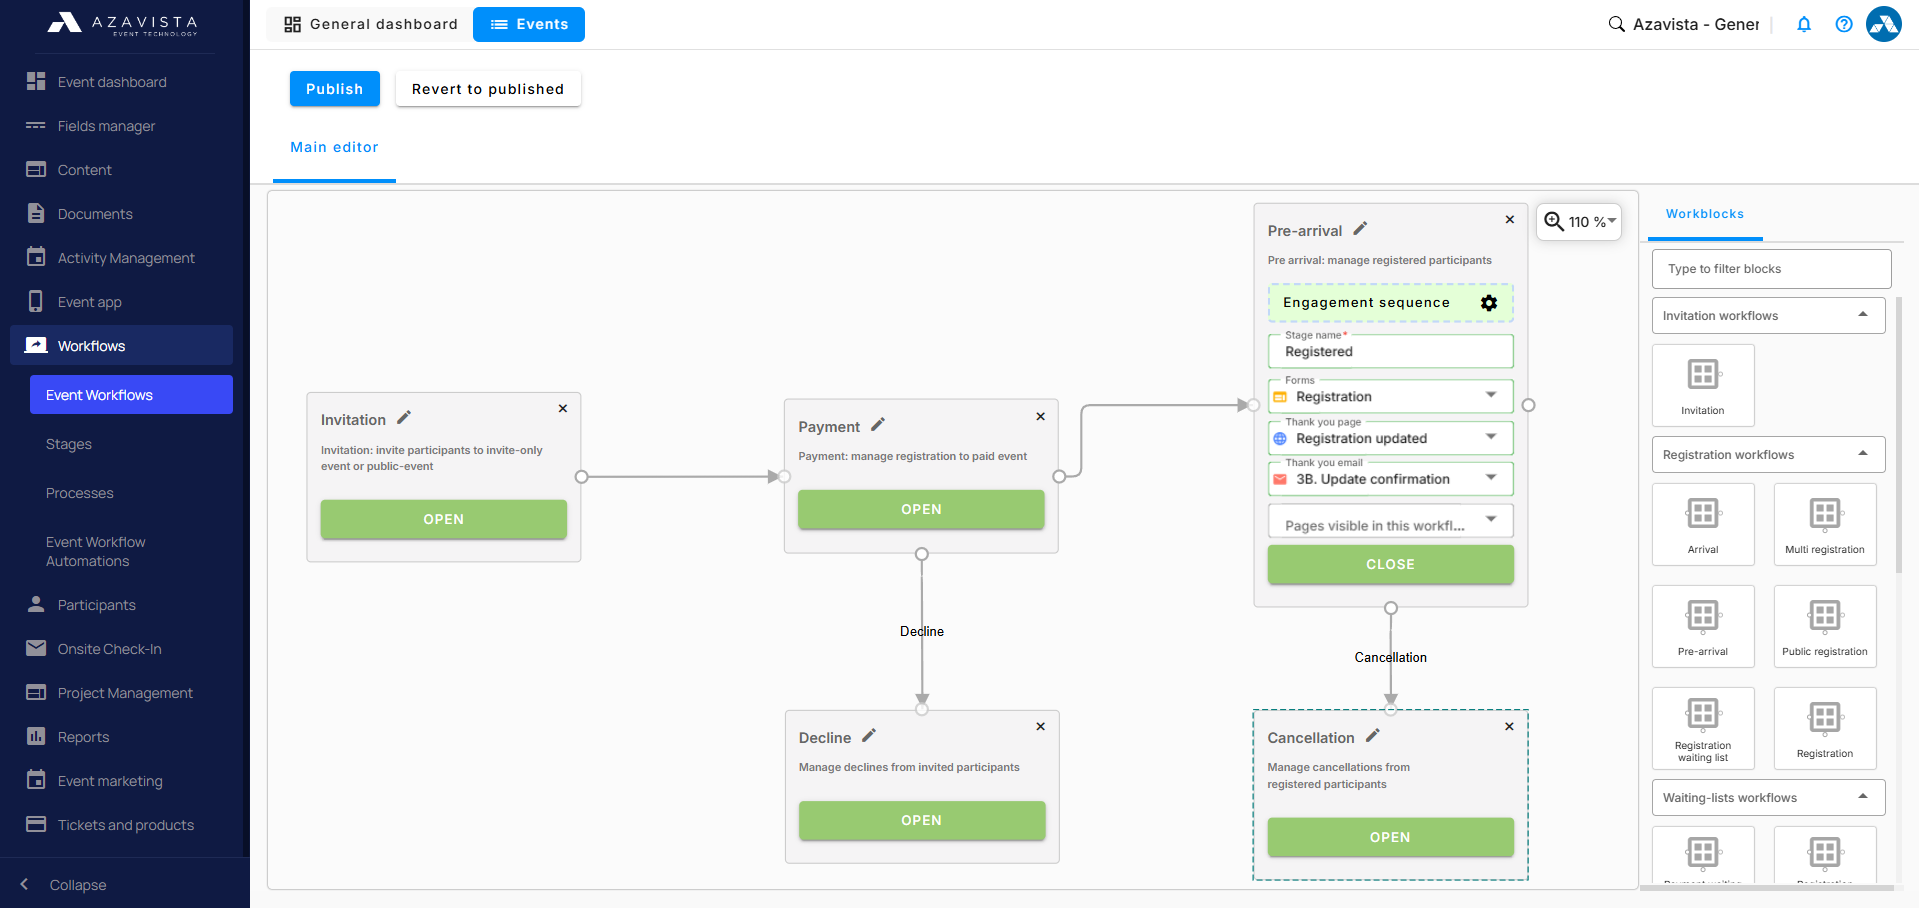Remove the Pre-arrival block with its X
This screenshot has width=1919, height=908.
pos(1510,219)
